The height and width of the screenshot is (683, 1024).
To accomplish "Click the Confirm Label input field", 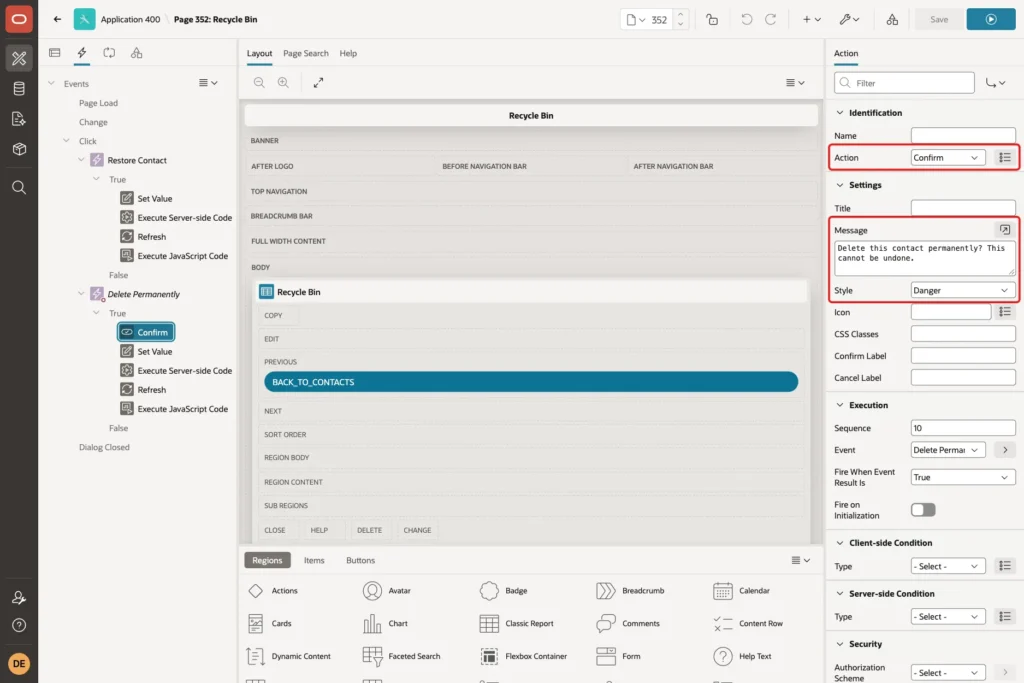I will point(963,356).
